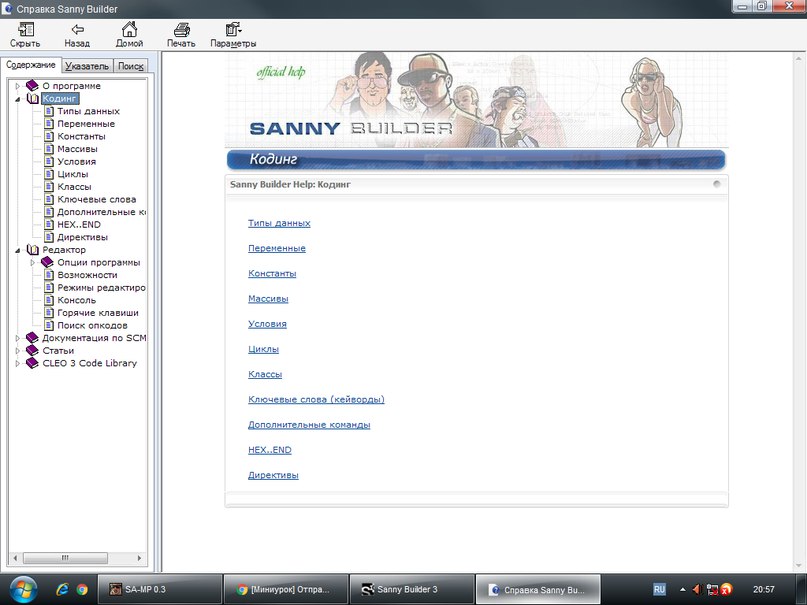Select Возможности in the contents tree
The image size is (807, 605).
[87, 275]
